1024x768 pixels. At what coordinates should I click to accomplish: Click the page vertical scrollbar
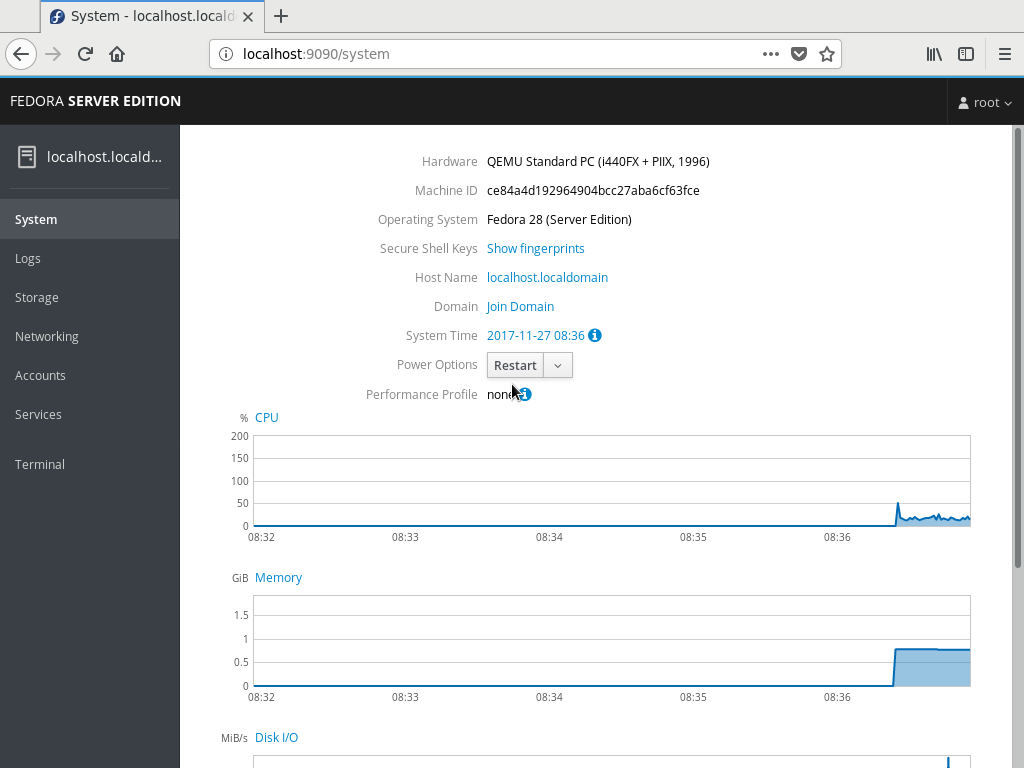1017,348
